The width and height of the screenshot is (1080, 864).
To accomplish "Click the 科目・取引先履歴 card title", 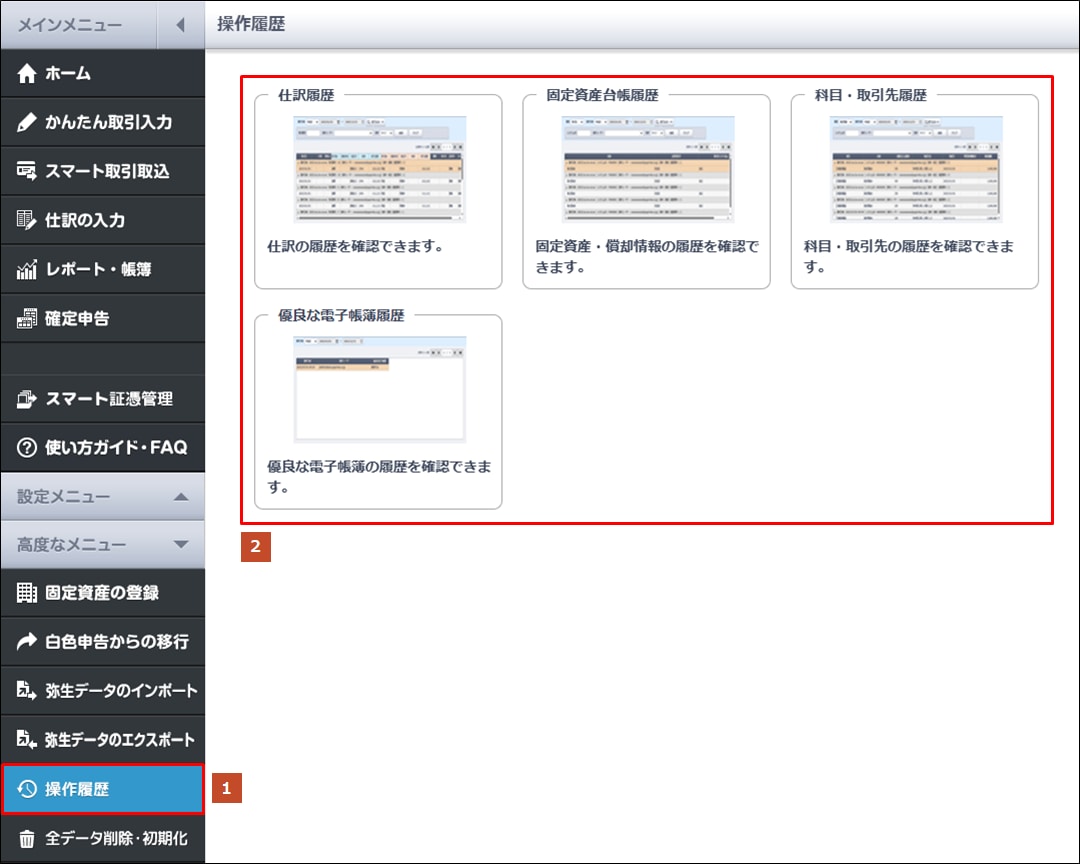I will 871,95.
